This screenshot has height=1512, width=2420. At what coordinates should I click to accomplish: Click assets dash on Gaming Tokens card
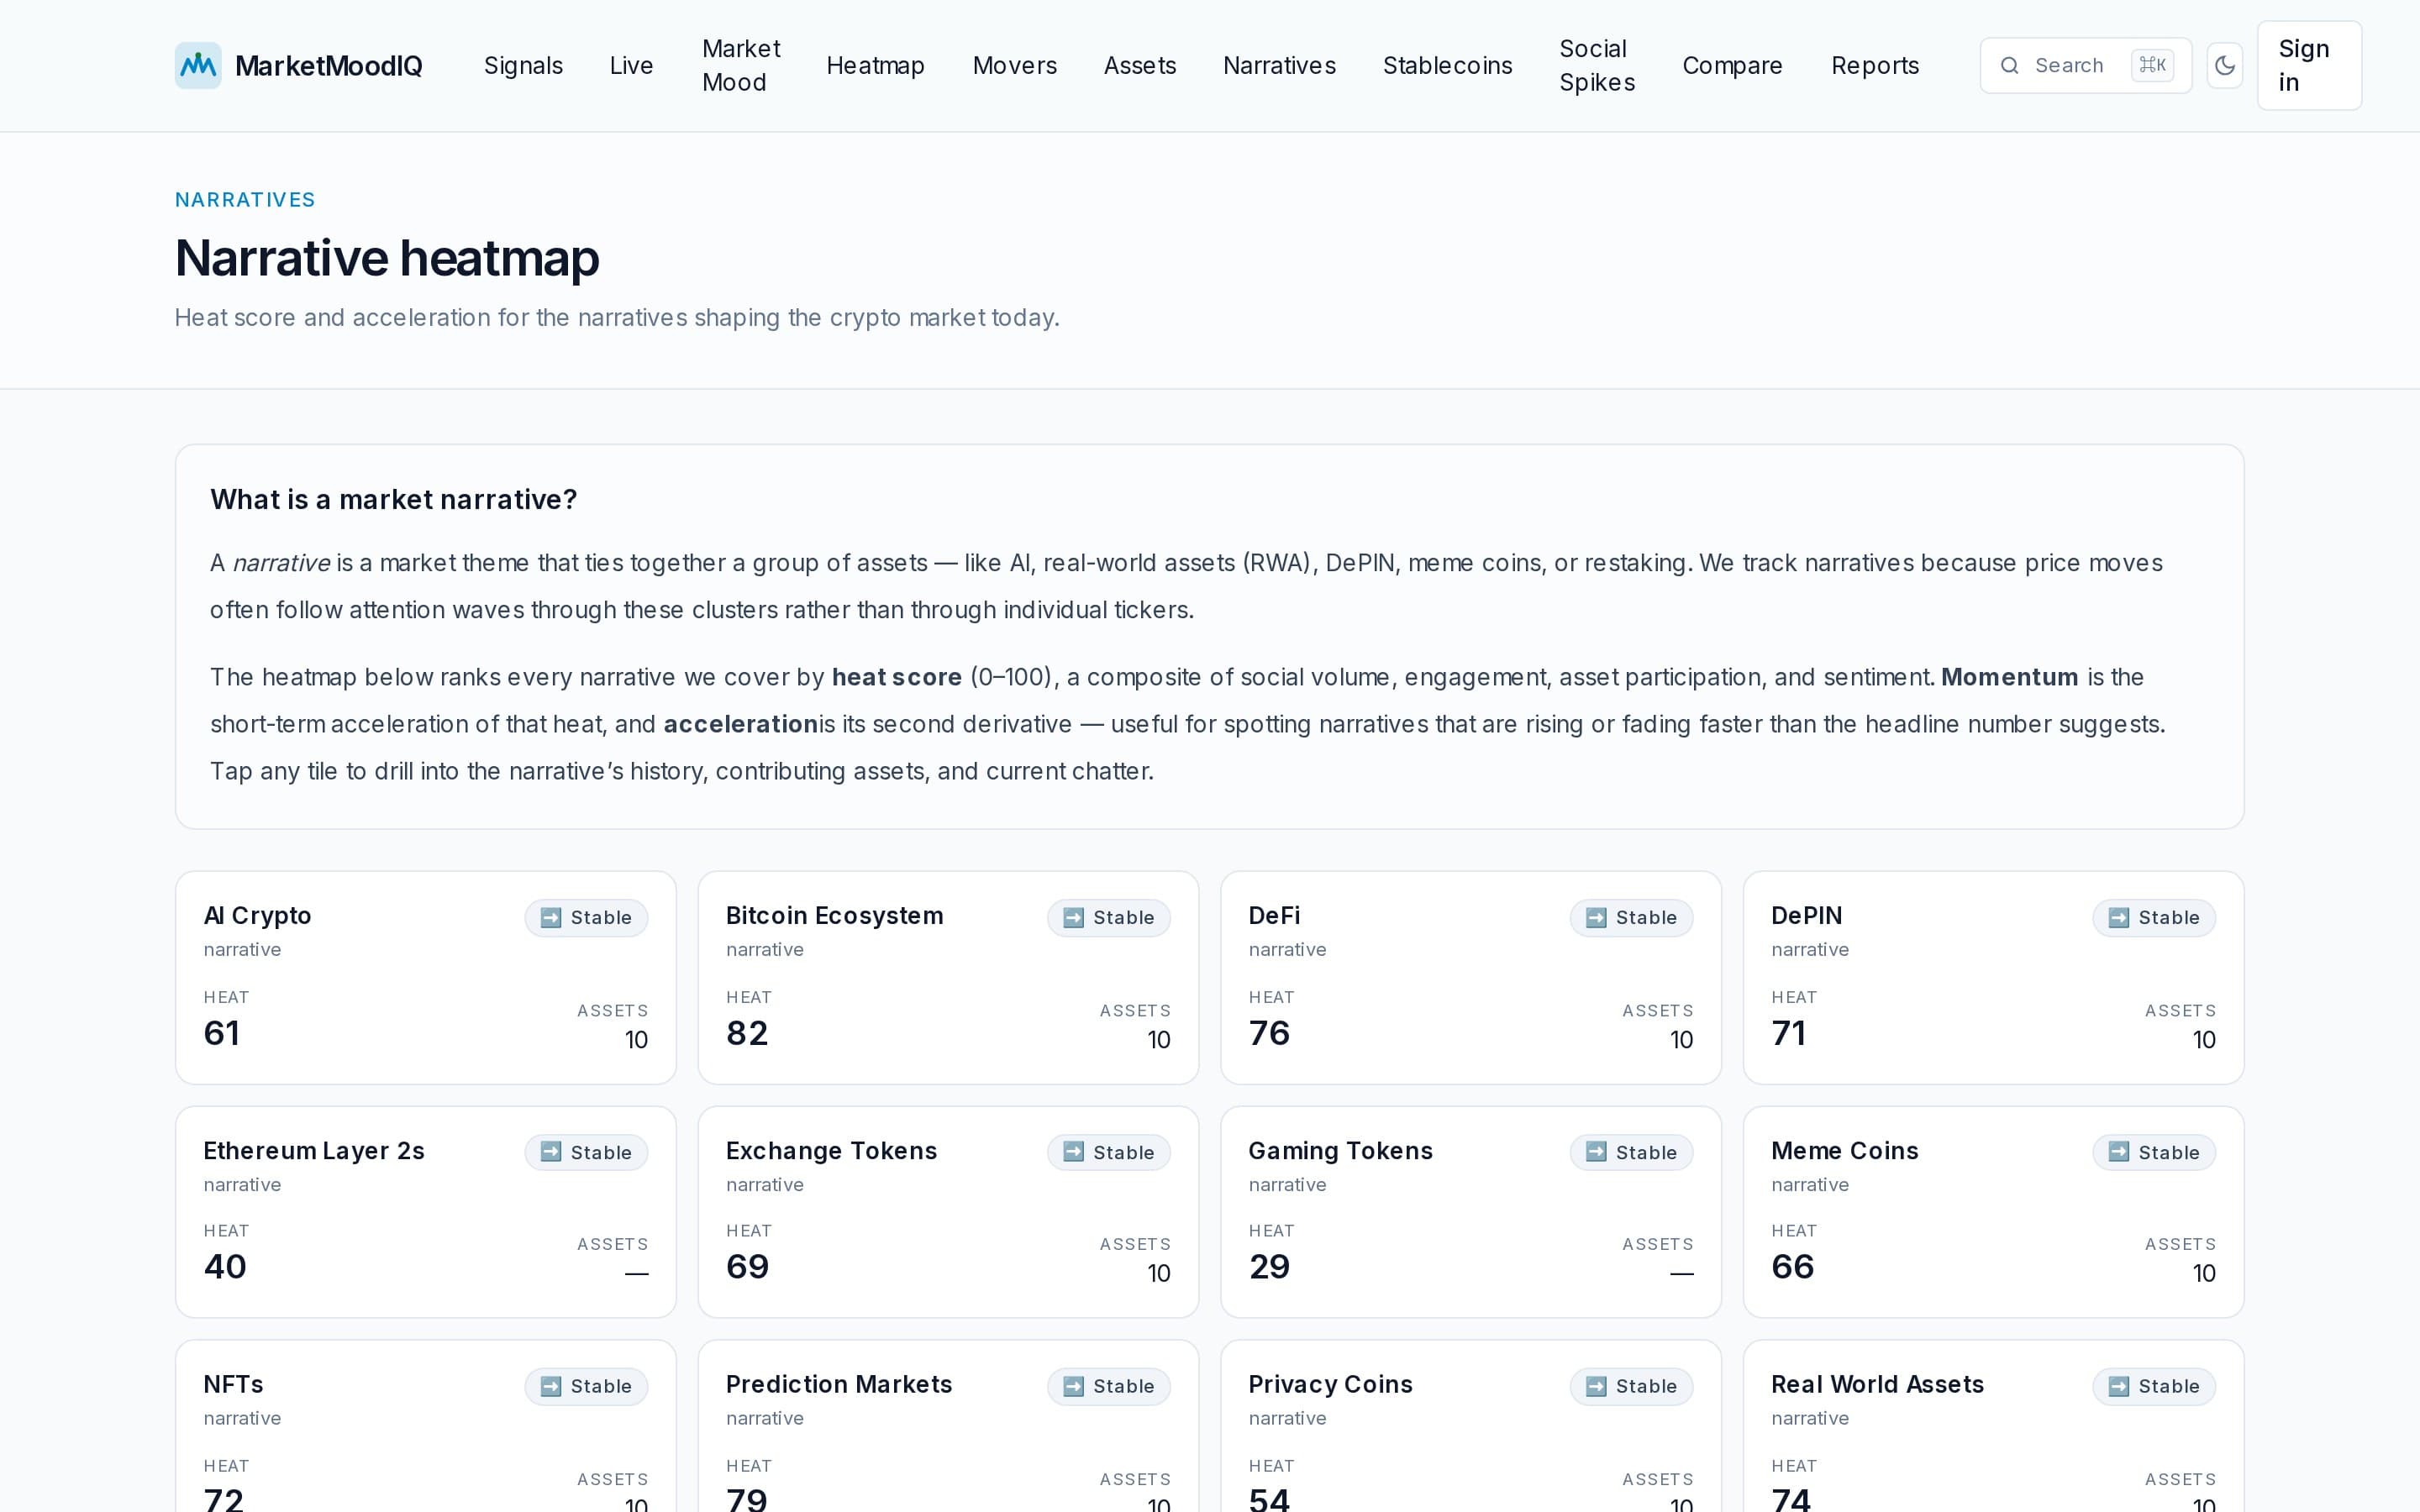tap(1681, 1274)
